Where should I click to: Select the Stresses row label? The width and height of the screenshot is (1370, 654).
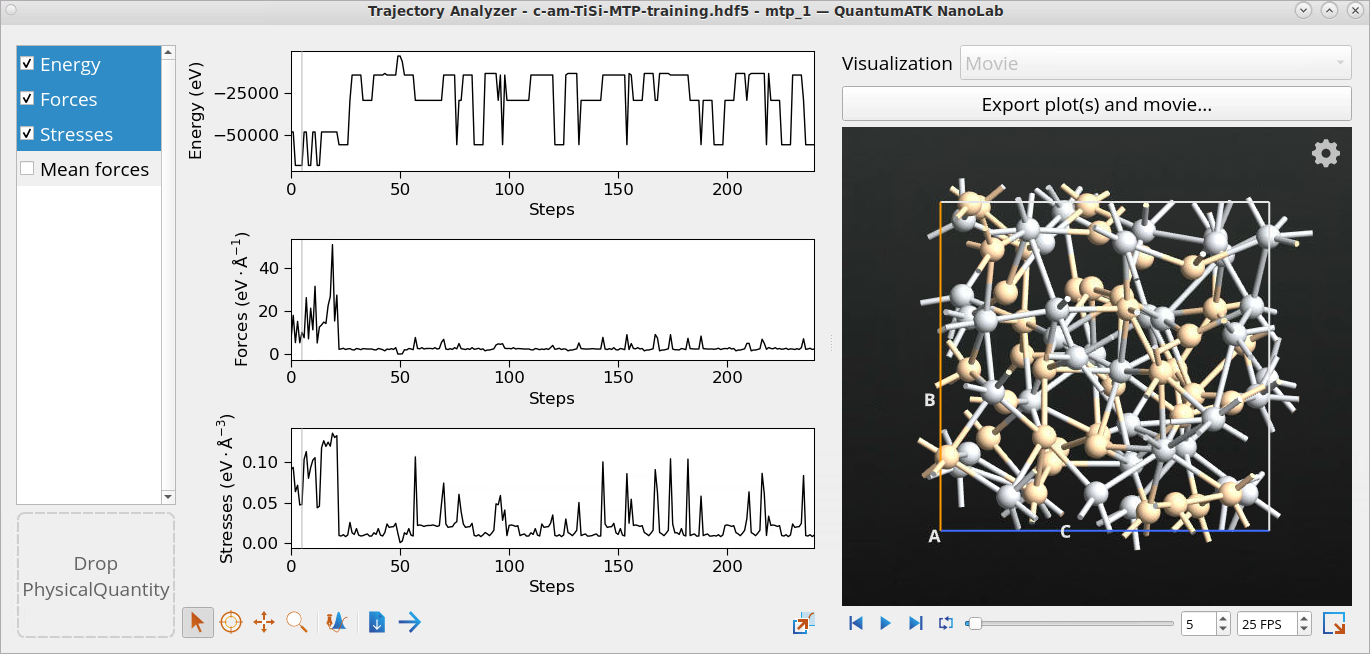point(76,134)
